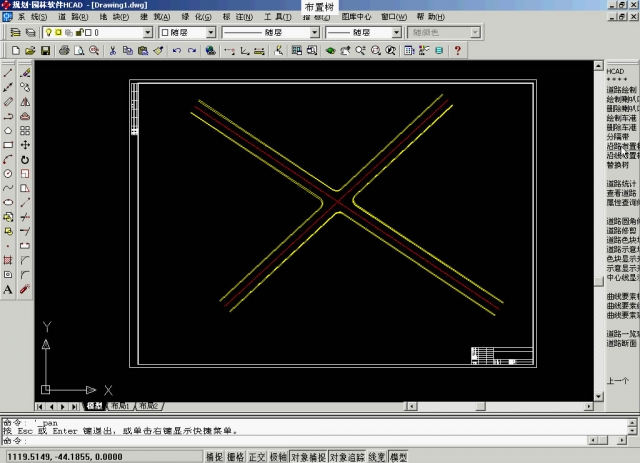
Task: Click the Save icon in standard toolbar
Action: [45, 50]
